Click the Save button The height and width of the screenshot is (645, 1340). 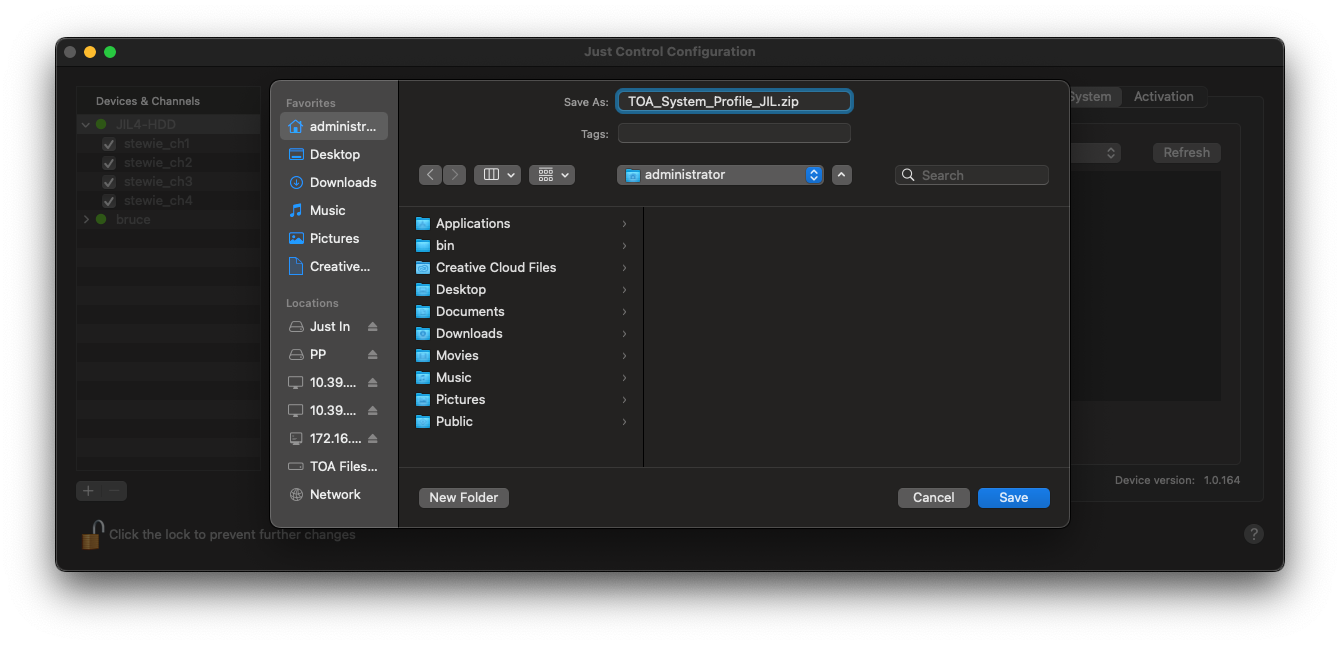point(1013,497)
